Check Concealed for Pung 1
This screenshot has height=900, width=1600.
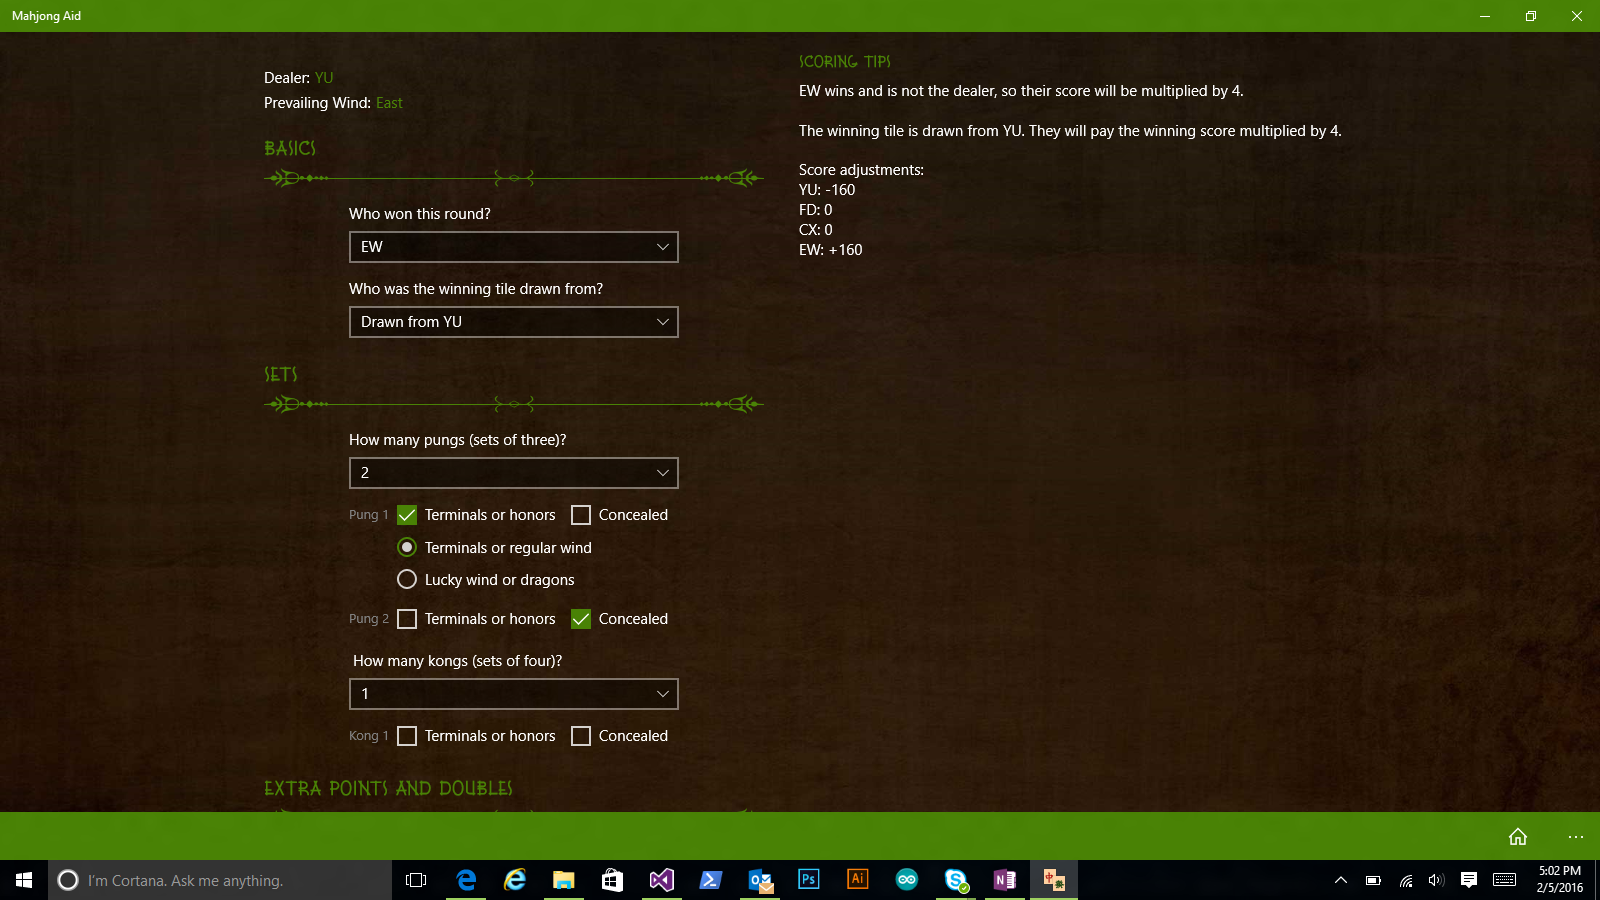point(581,515)
